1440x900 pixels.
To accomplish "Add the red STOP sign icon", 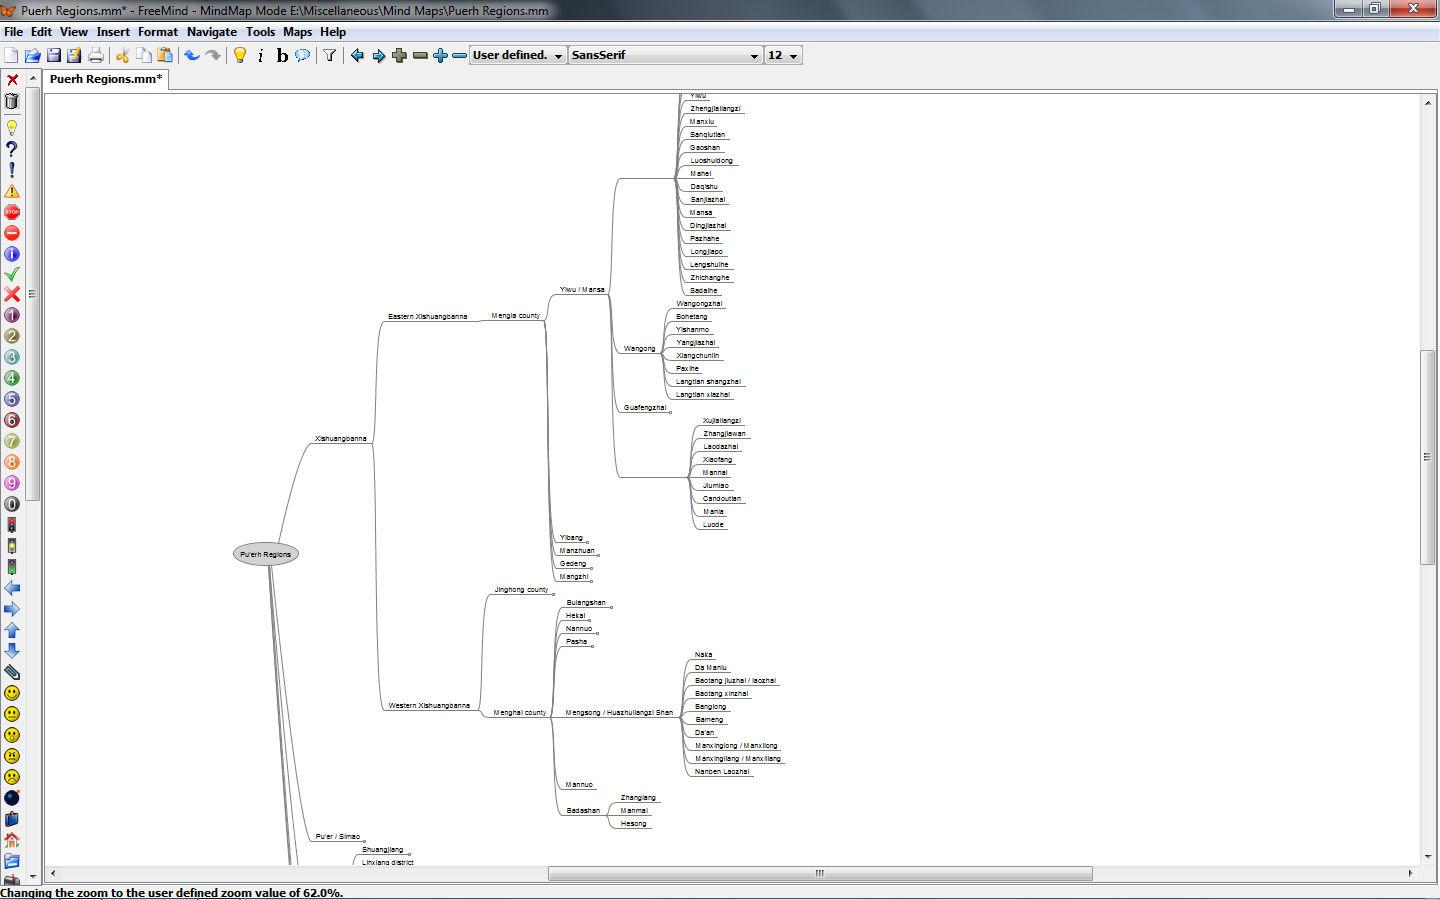I will point(12,212).
